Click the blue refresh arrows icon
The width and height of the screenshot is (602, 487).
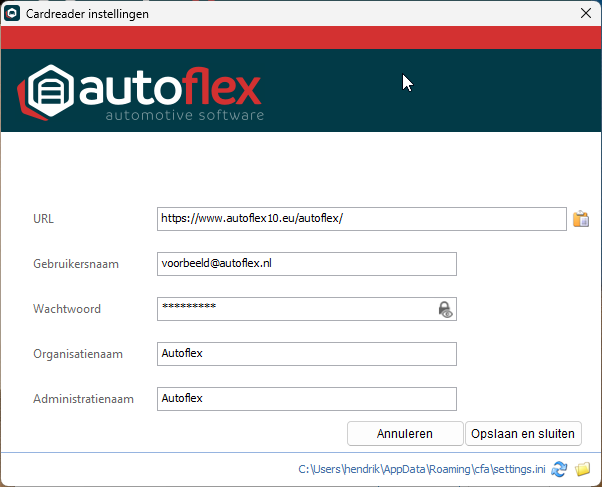[x=560, y=469]
